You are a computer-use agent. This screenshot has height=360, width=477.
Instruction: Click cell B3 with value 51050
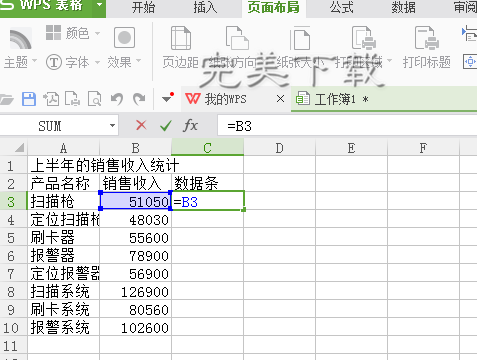pos(136,201)
